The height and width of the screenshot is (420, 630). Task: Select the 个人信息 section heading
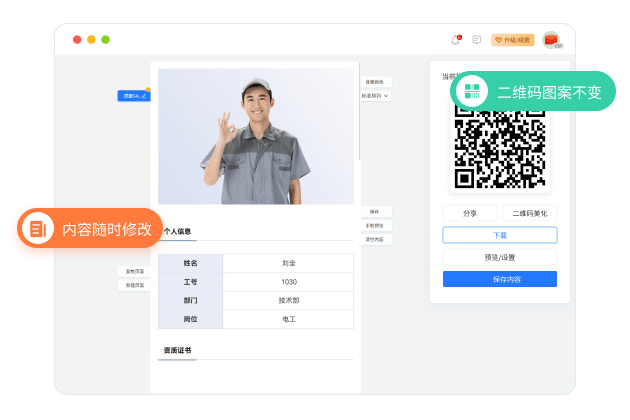pos(177,231)
